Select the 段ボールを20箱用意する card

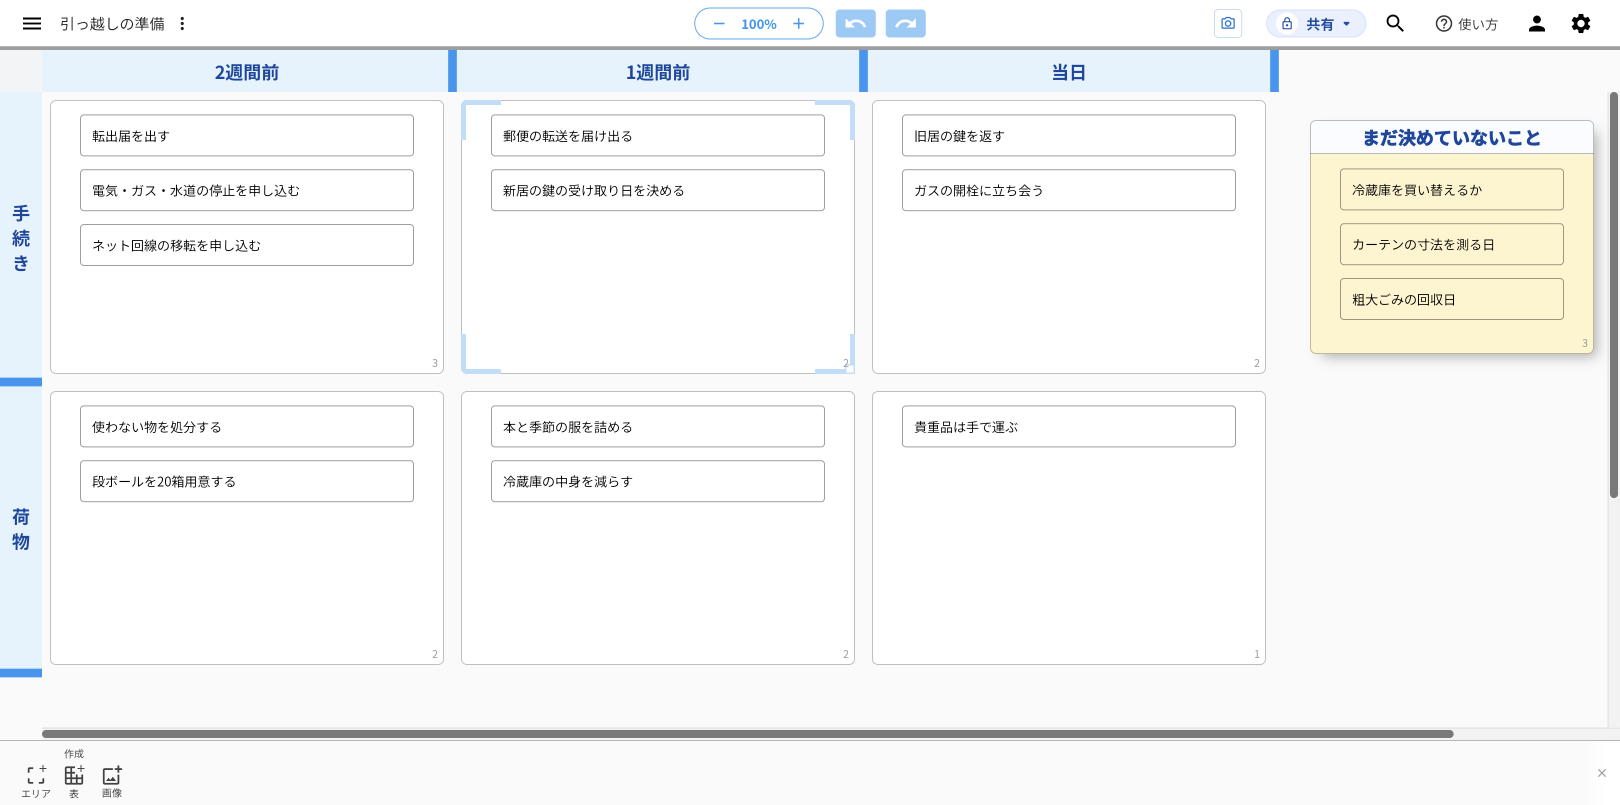(247, 481)
